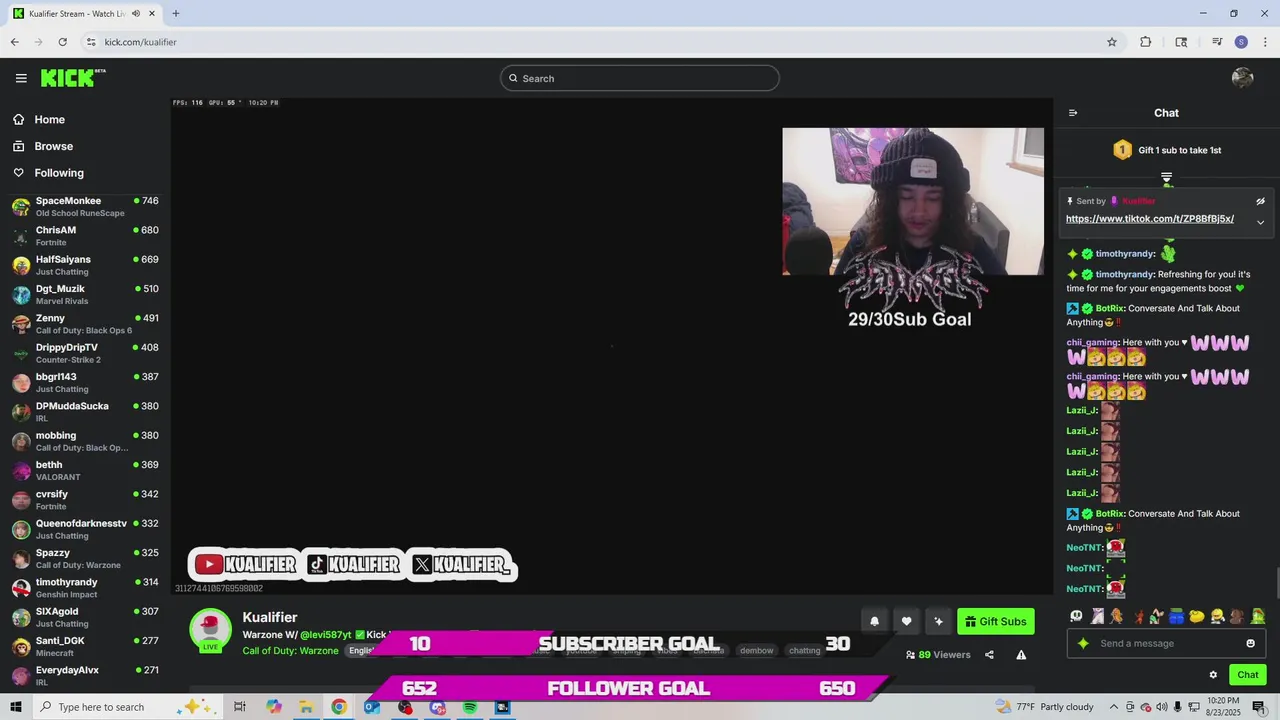The image size is (1280, 720).
Task: Open HalfSaiyans channel
Action: tap(85, 265)
